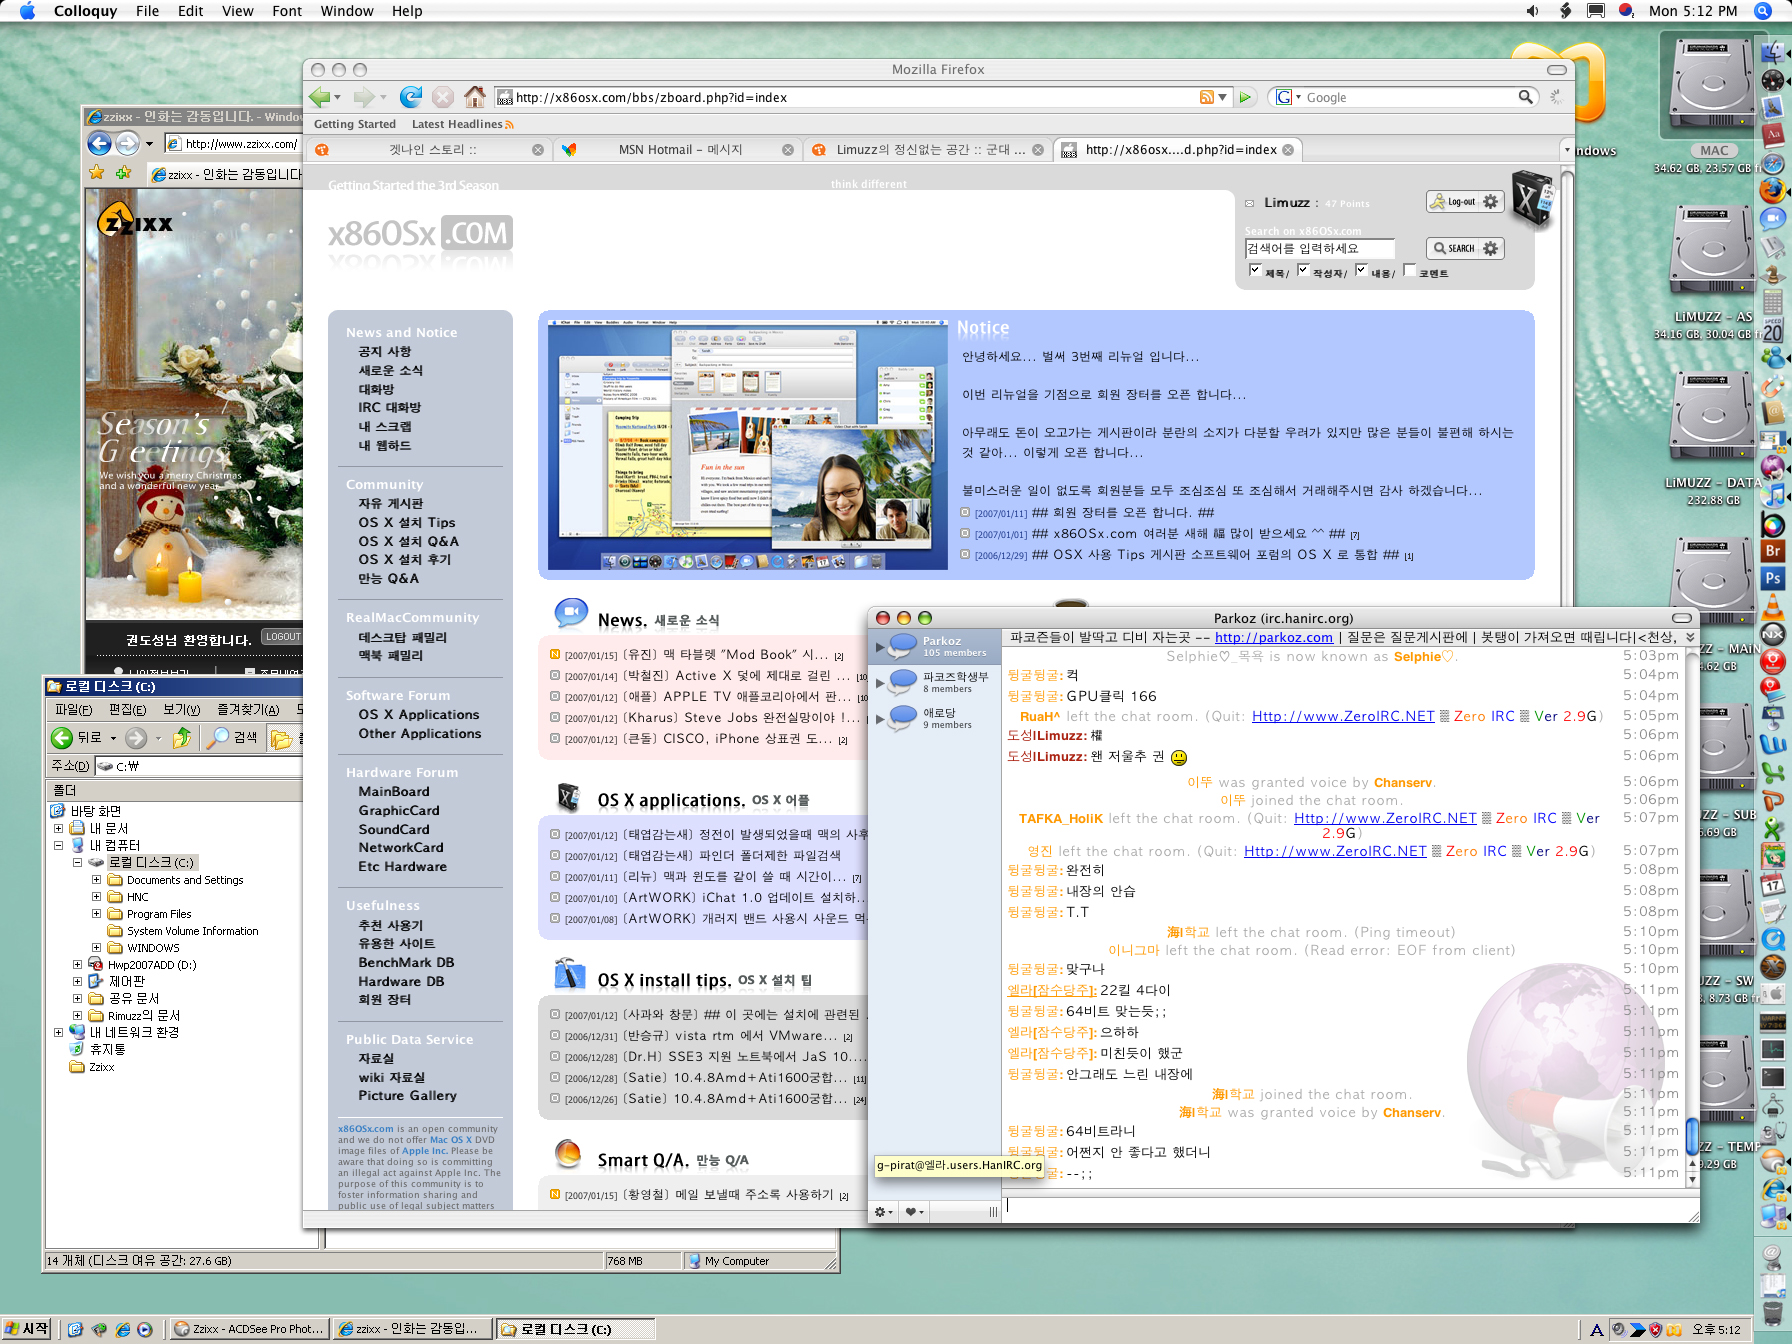1792x1344 pixels.
Task: Click the Zzixx ACDSee Pro taskbar button
Action: [x=248, y=1329]
